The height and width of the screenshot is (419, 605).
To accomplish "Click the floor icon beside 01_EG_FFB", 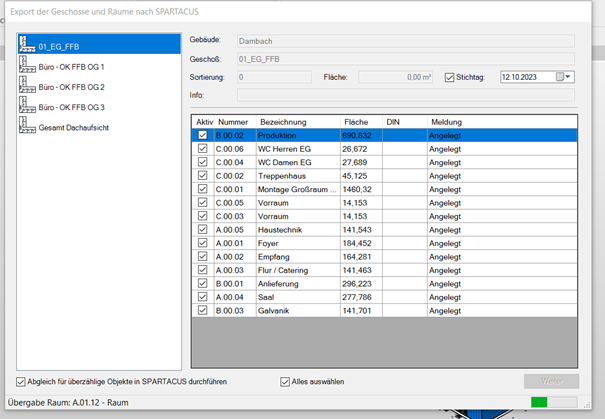I will [x=27, y=45].
